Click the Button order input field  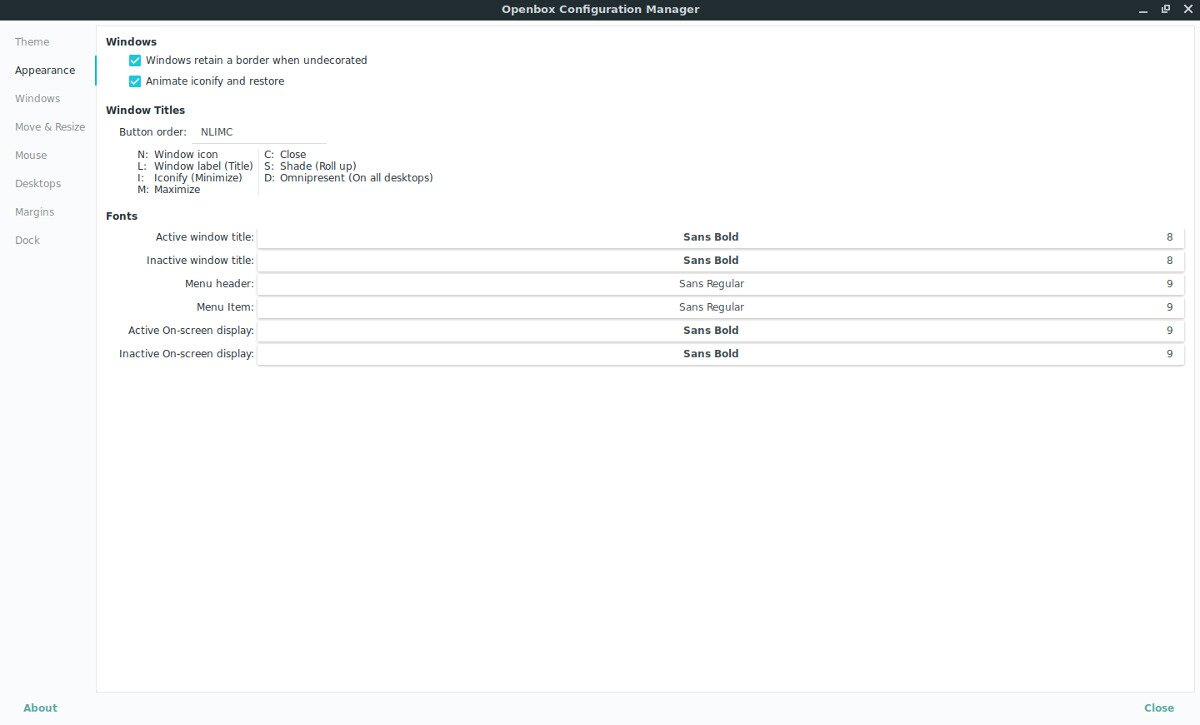click(x=259, y=132)
